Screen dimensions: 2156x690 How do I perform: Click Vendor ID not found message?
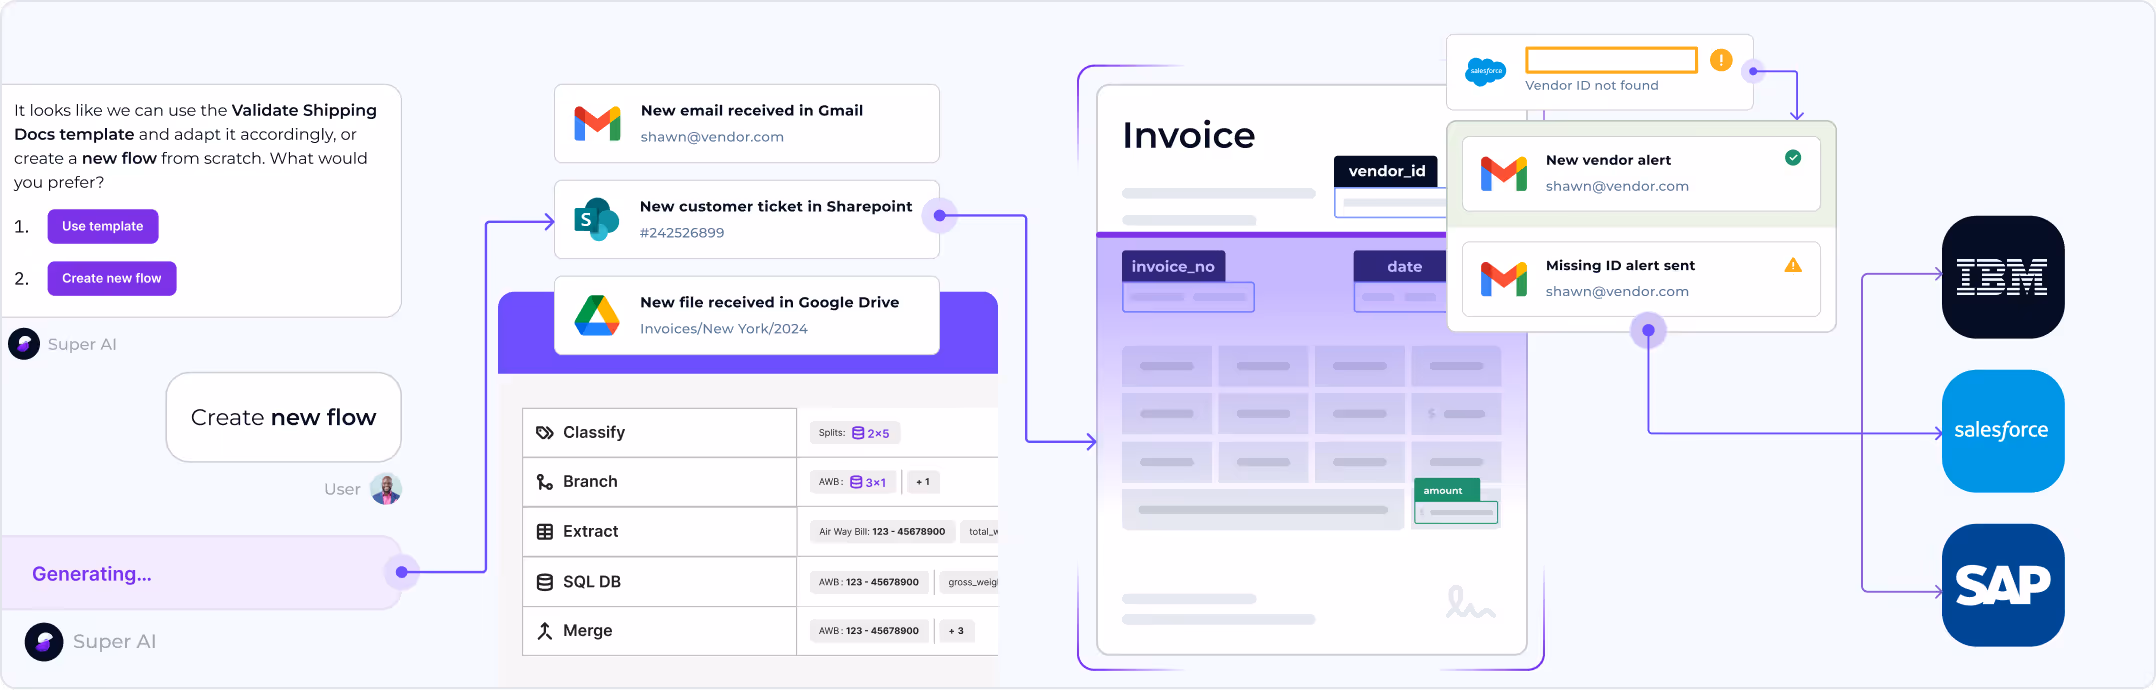[1592, 86]
